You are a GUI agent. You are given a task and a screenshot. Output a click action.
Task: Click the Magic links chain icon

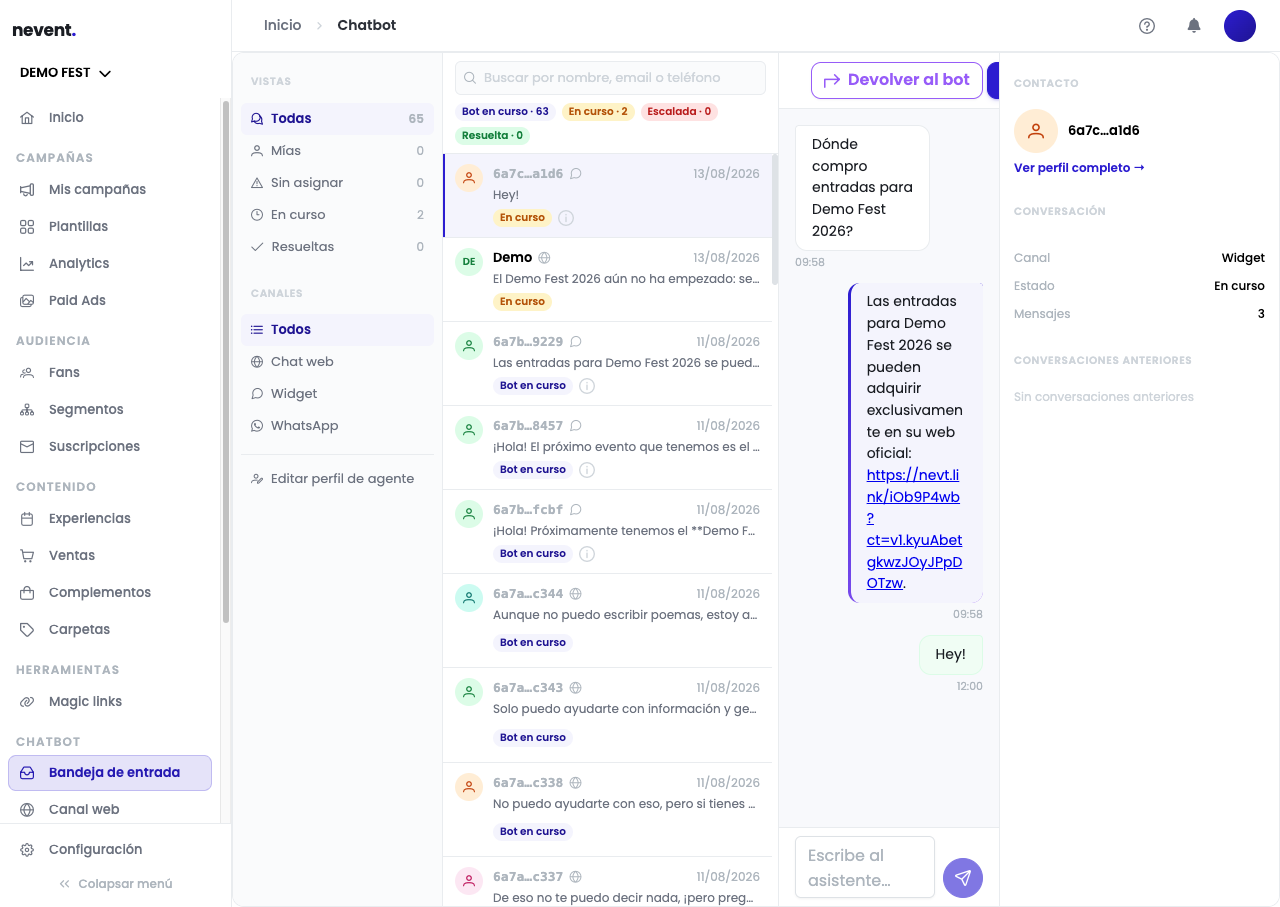28,702
